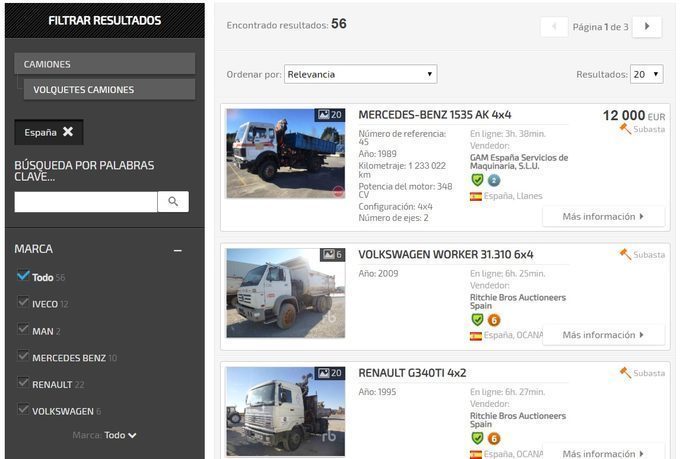Click the Spain flag in the Volkswagen Worker listing
This screenshot has height=459, width=680.
[x=476, y=336]
